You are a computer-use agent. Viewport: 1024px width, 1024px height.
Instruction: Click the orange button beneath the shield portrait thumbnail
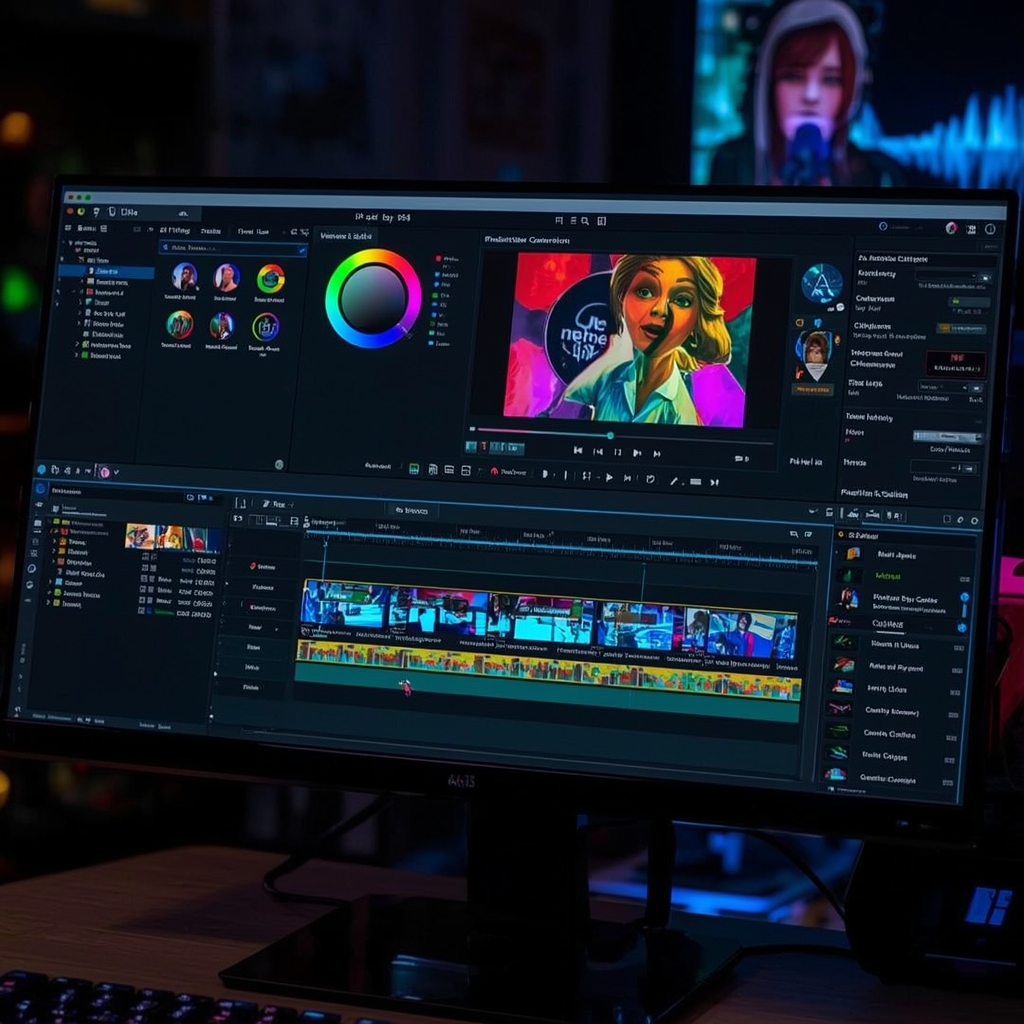point(812,389)
